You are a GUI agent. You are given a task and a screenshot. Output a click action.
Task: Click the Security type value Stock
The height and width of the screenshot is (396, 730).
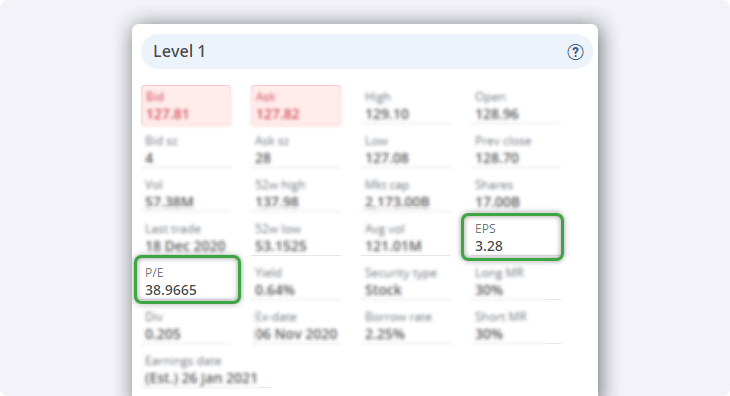(x=383, y=290)
